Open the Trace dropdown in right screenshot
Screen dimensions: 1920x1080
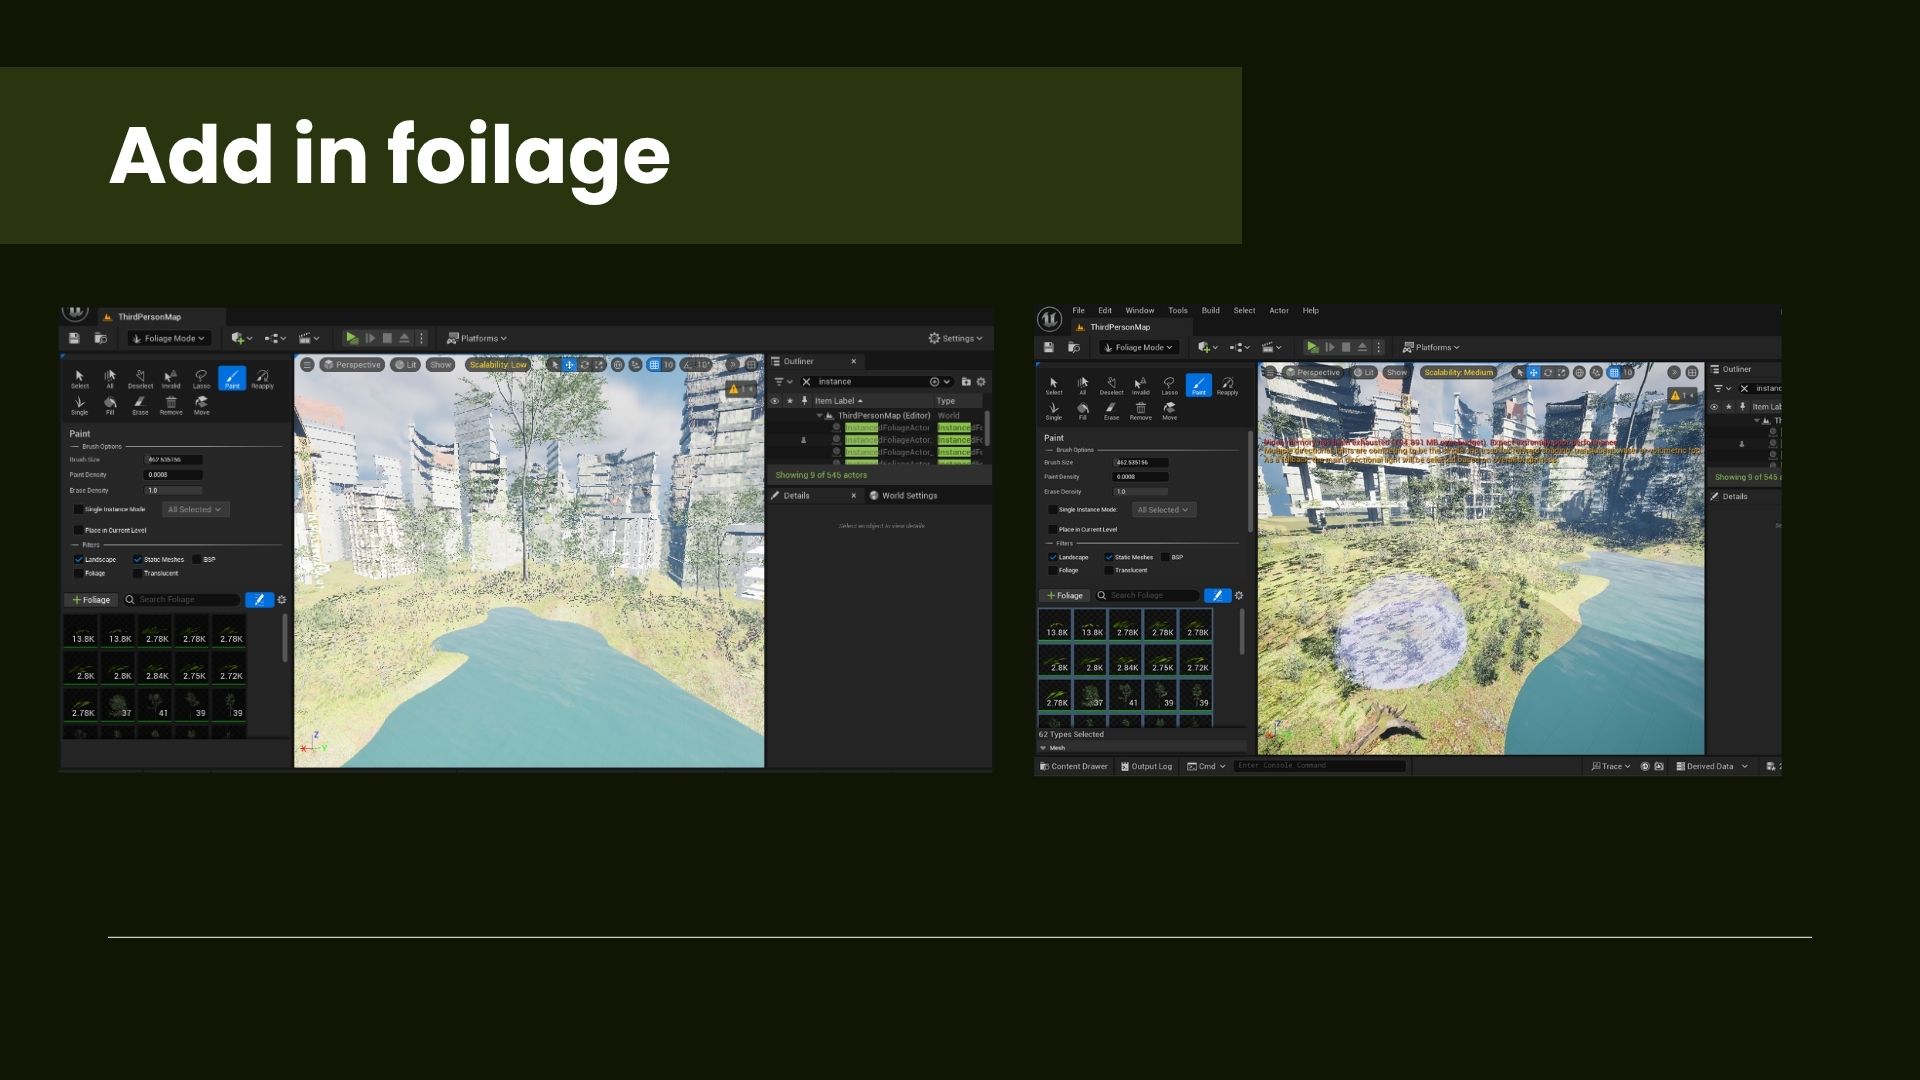[1611, 766]
